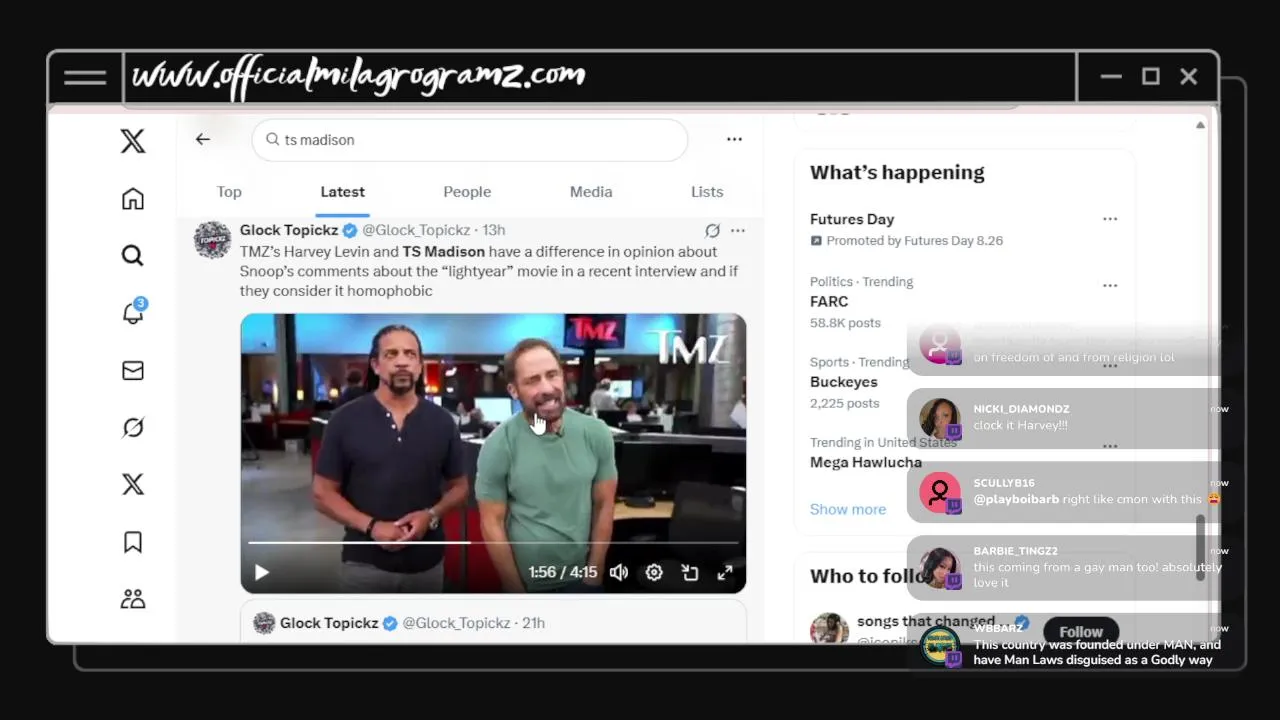This screenshot has width=1280, height=720.
Task: Go to Home feed icon
Action: coord(133,199)
